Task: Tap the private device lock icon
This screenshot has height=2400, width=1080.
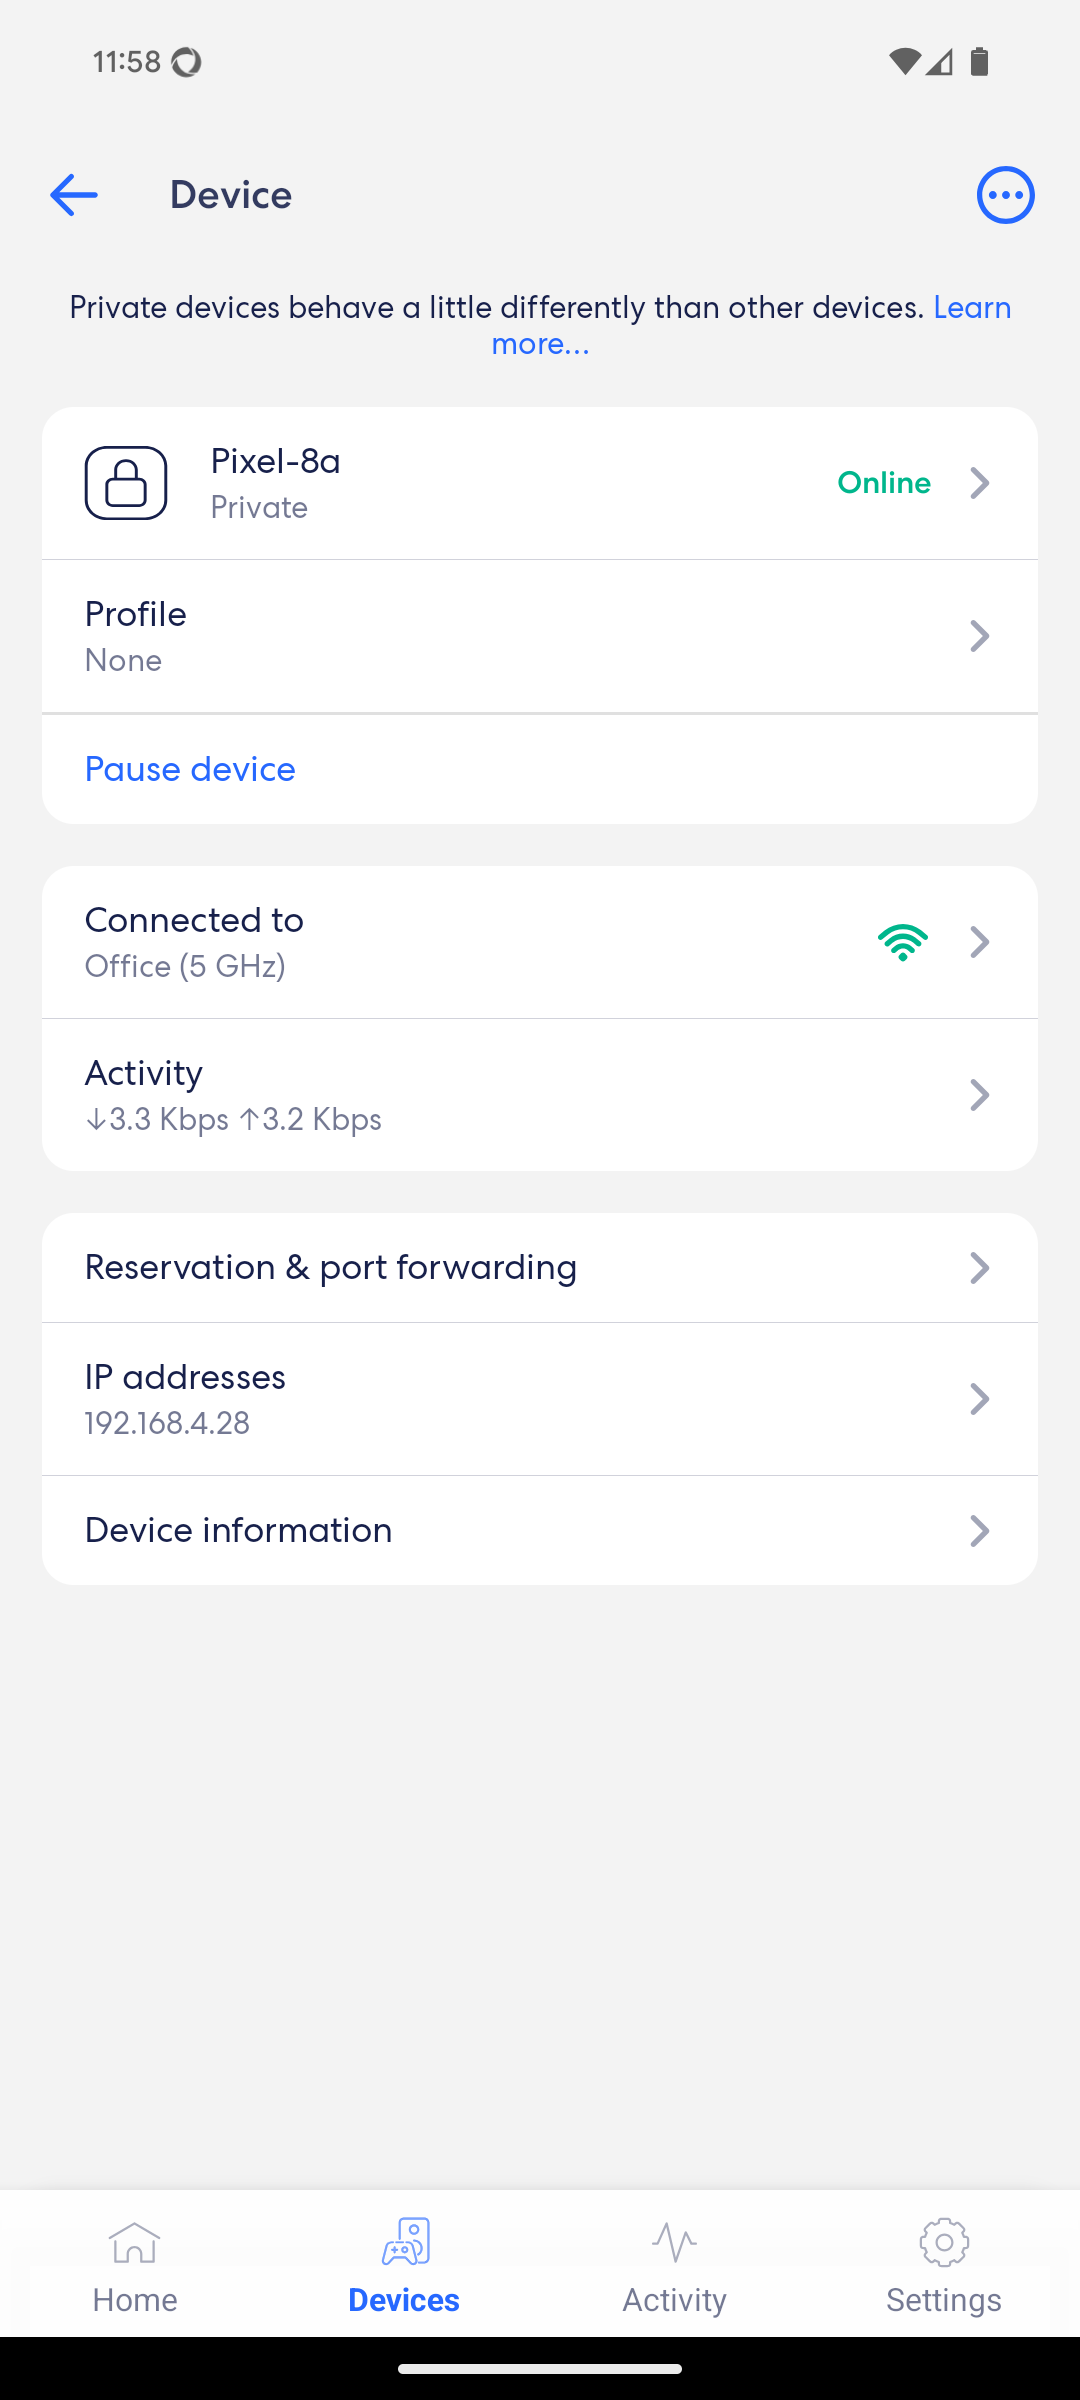Action: point(126,483)
